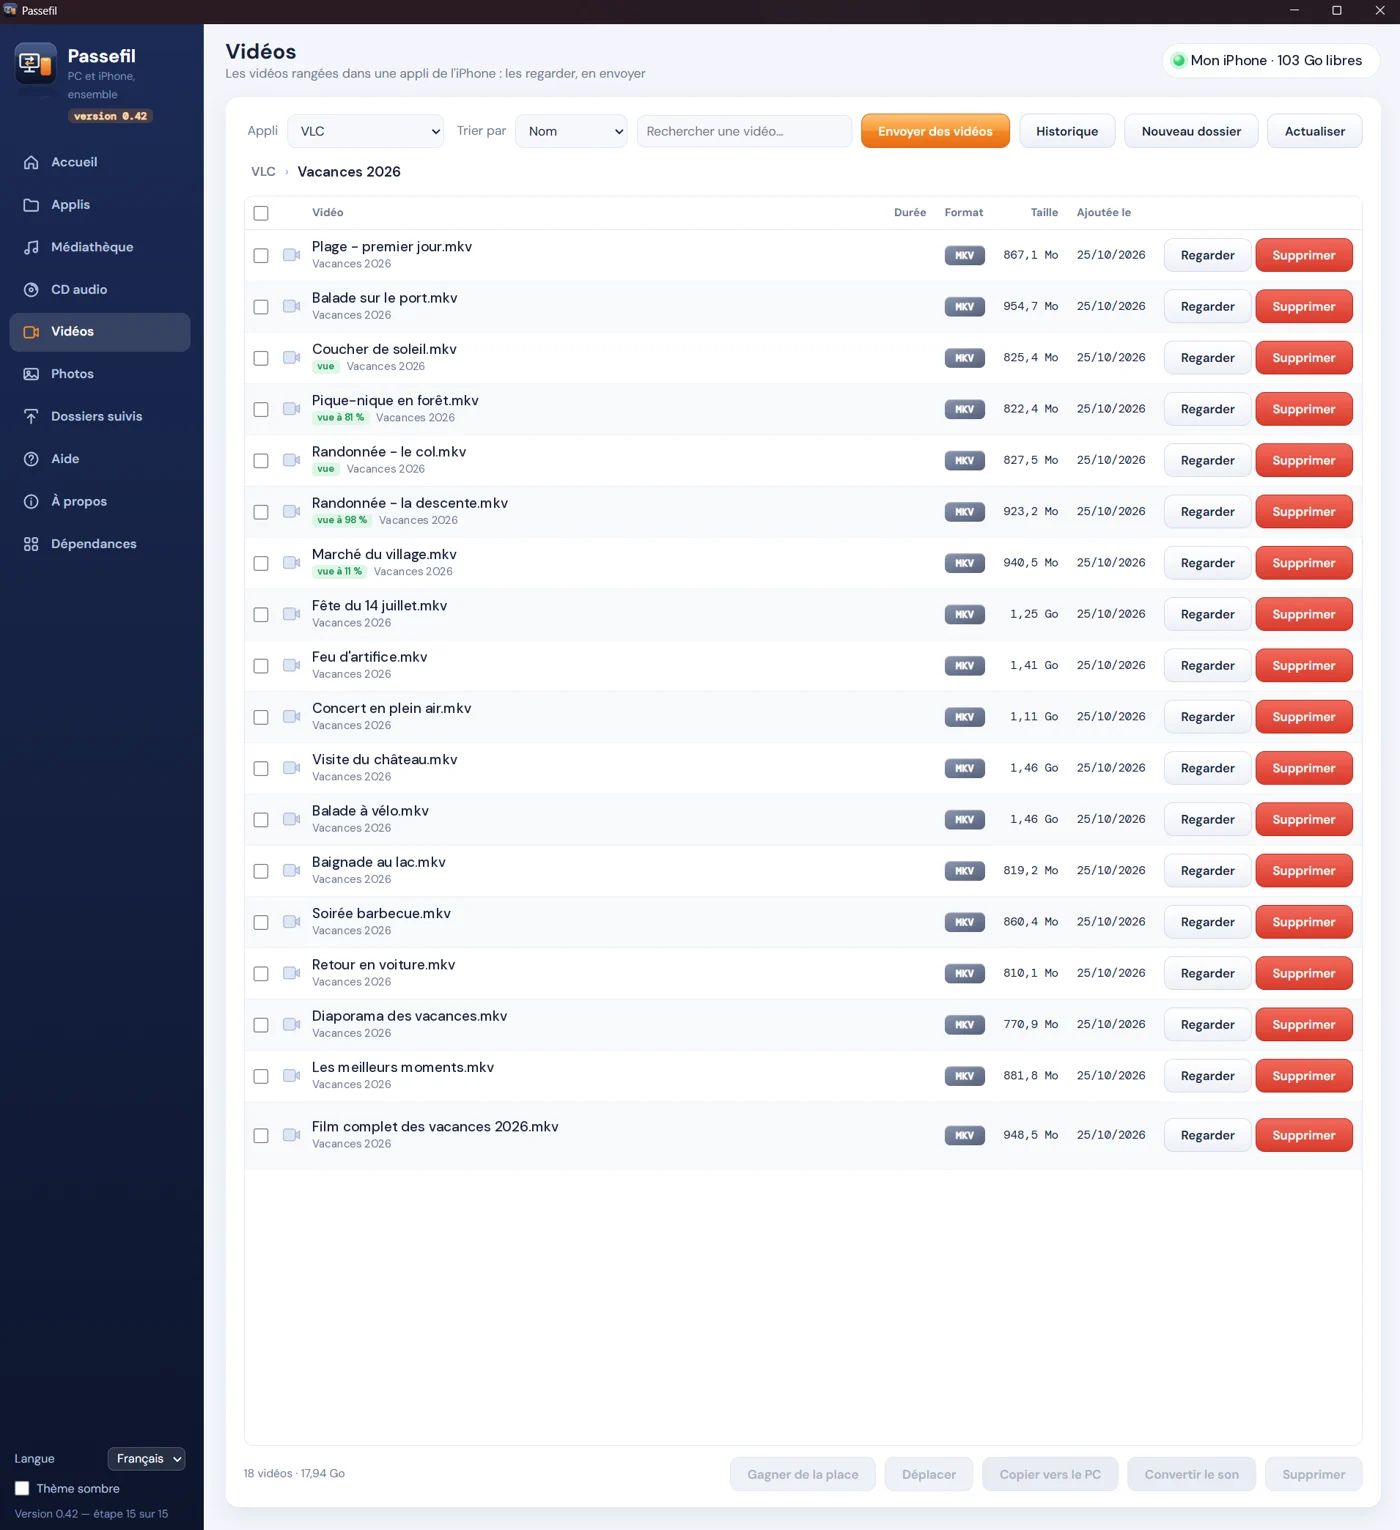The width and height of the screenshot is (1400, 1530).
Task: Click the Dossiers suivis sync icon
Action: [31, 417]
